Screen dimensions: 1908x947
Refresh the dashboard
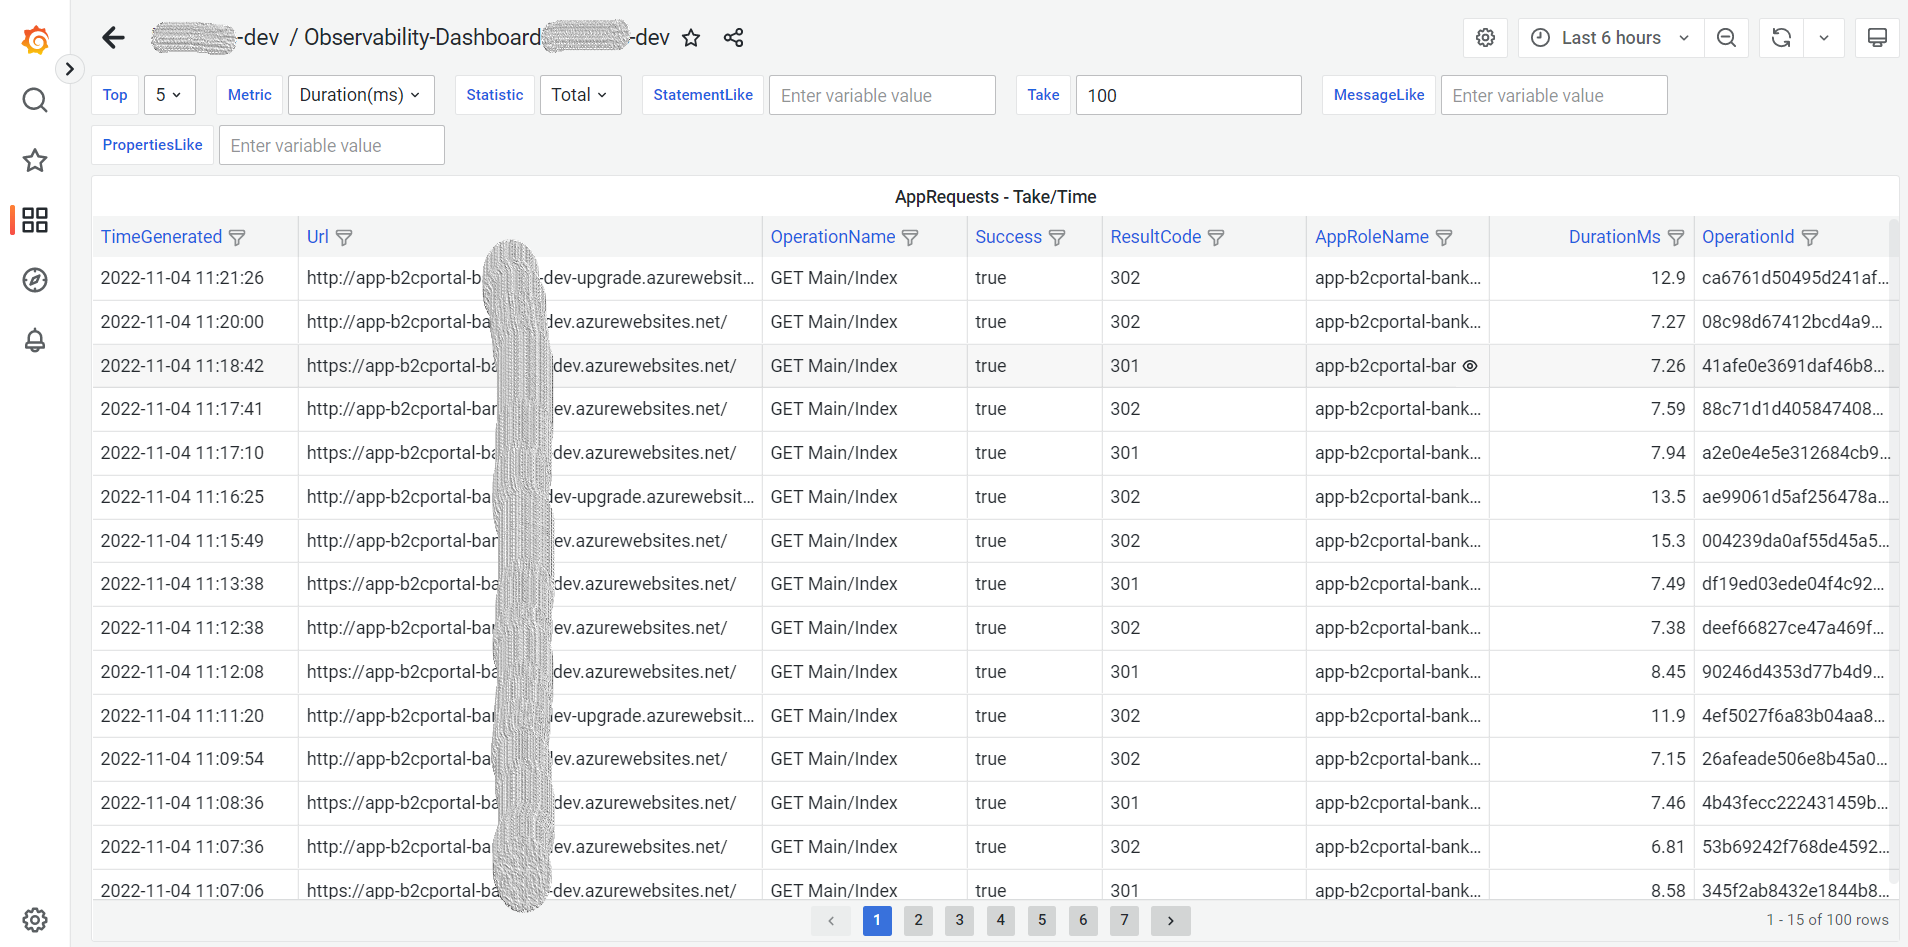coord(1781,38)
